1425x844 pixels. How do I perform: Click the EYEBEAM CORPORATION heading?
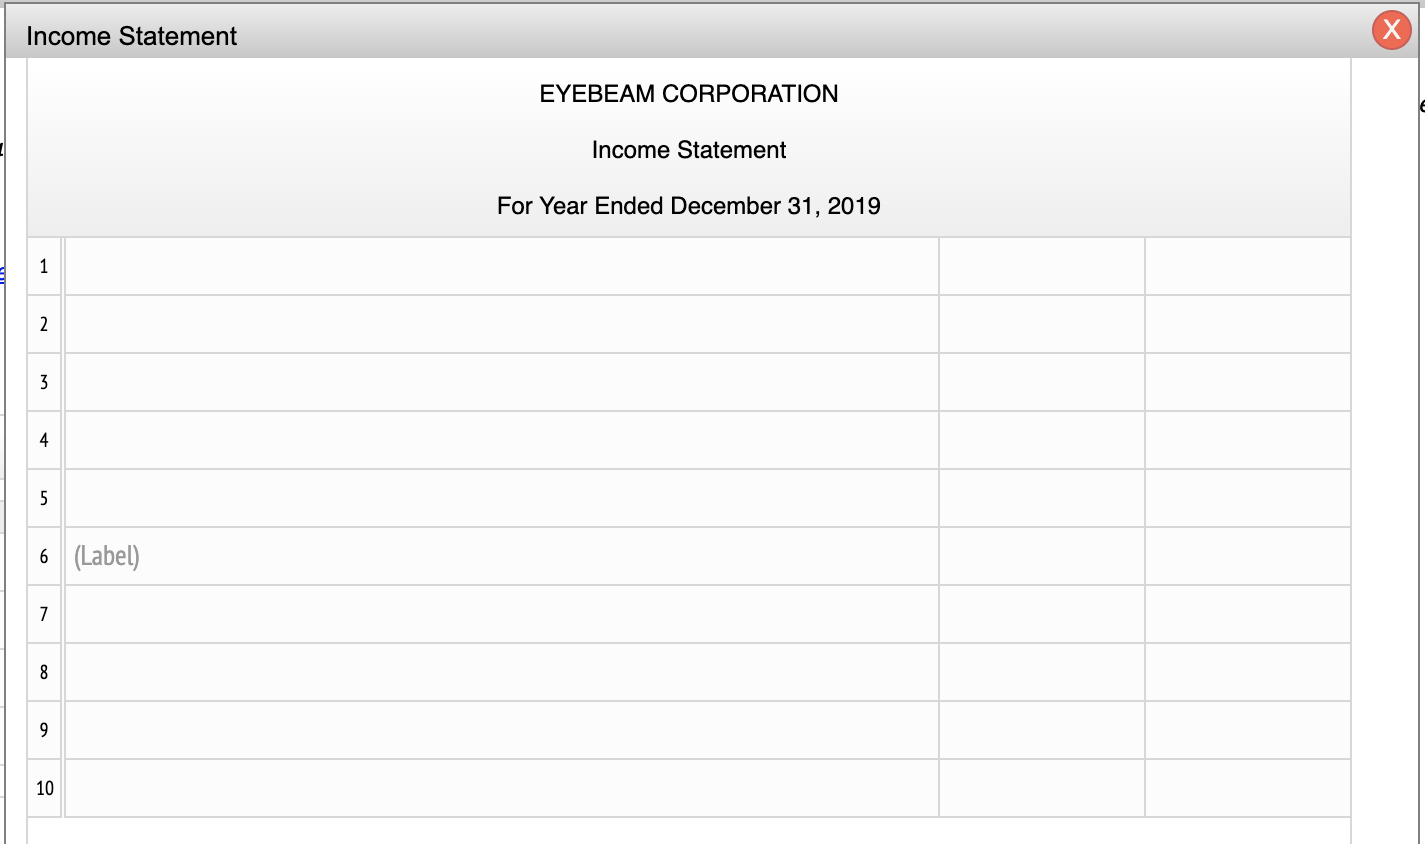[x=689, y=94]
